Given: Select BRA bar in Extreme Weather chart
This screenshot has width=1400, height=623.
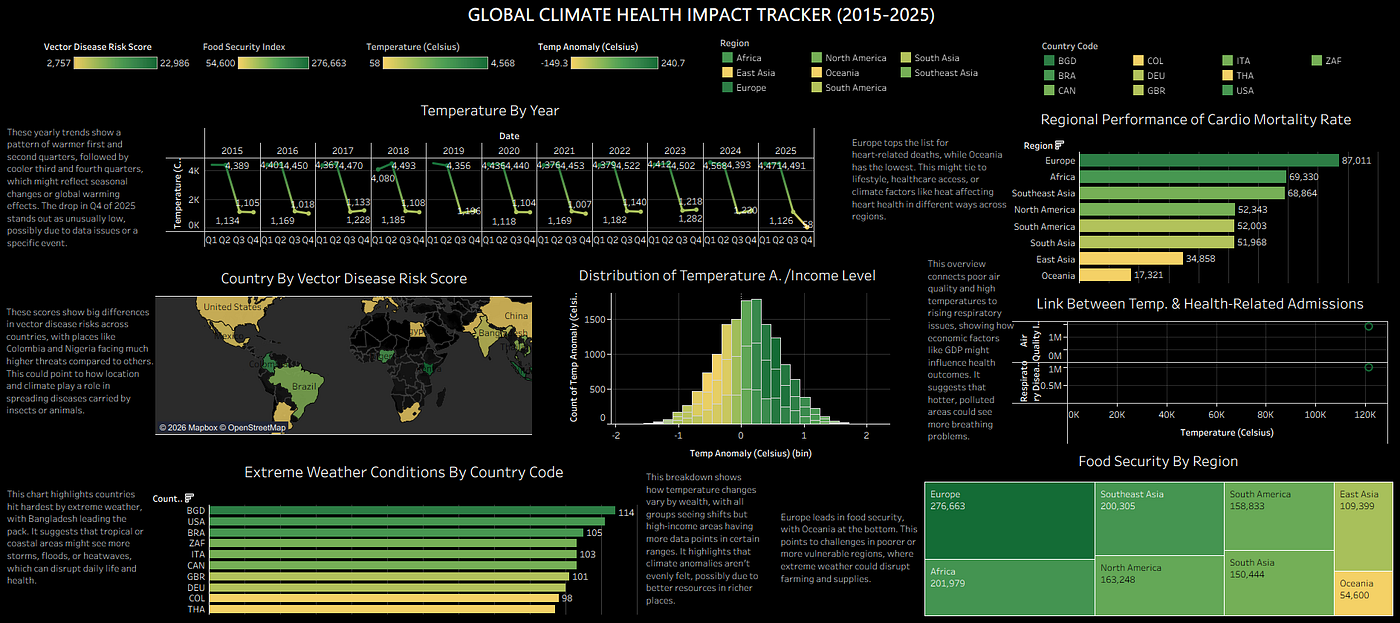Looking at the screenshot, I should (x=397, y=533).
